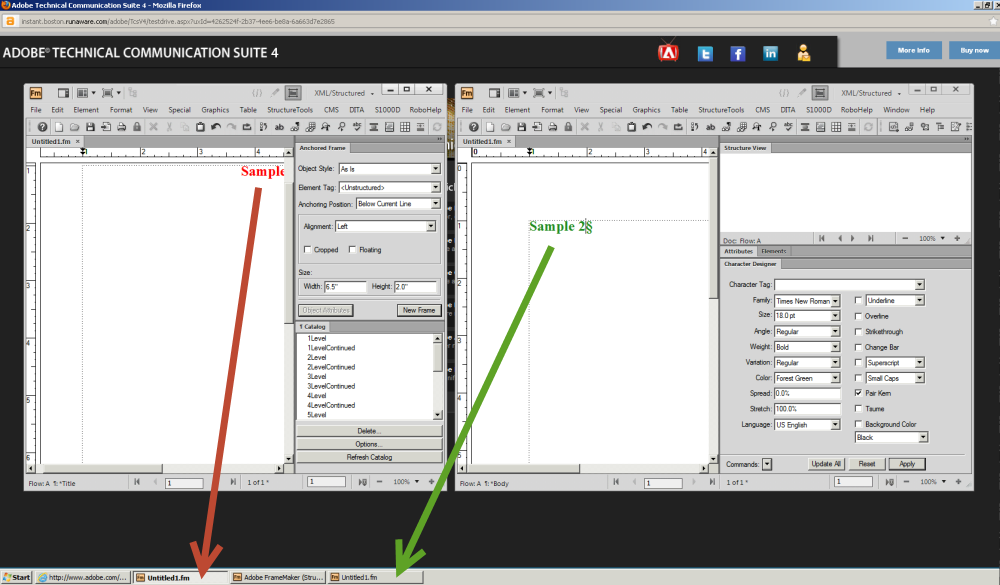Screen dimensions: 1000x585
Task: Open Graphics menu in left window
Action: coord(215,110)
